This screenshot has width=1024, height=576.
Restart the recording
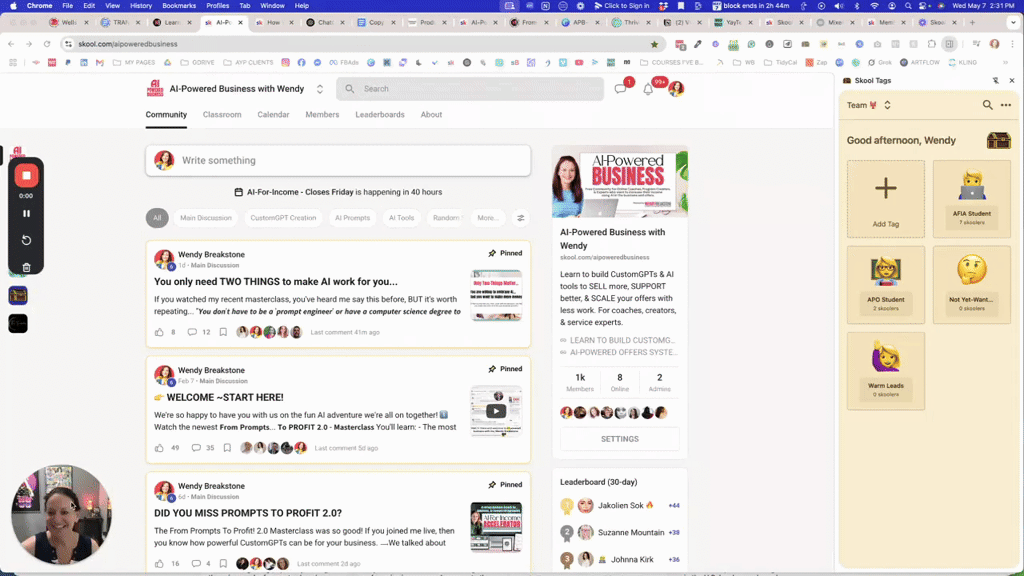tap(26, 240)
